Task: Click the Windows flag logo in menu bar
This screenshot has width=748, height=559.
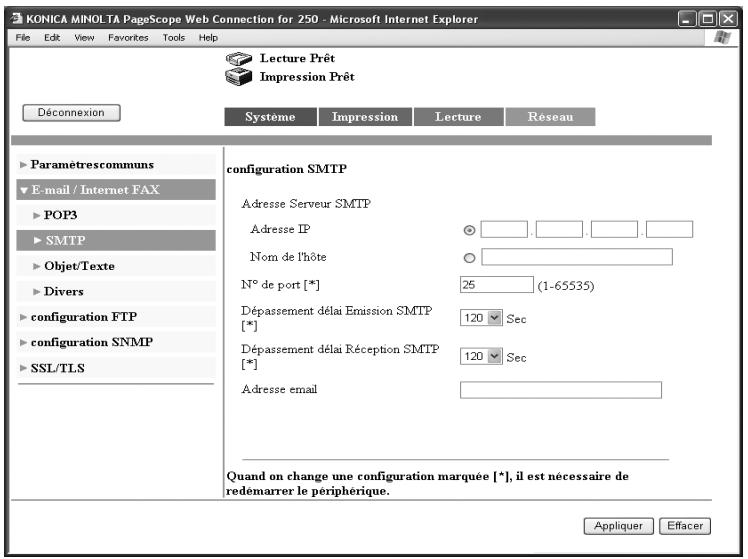Action: click(722, 37)
